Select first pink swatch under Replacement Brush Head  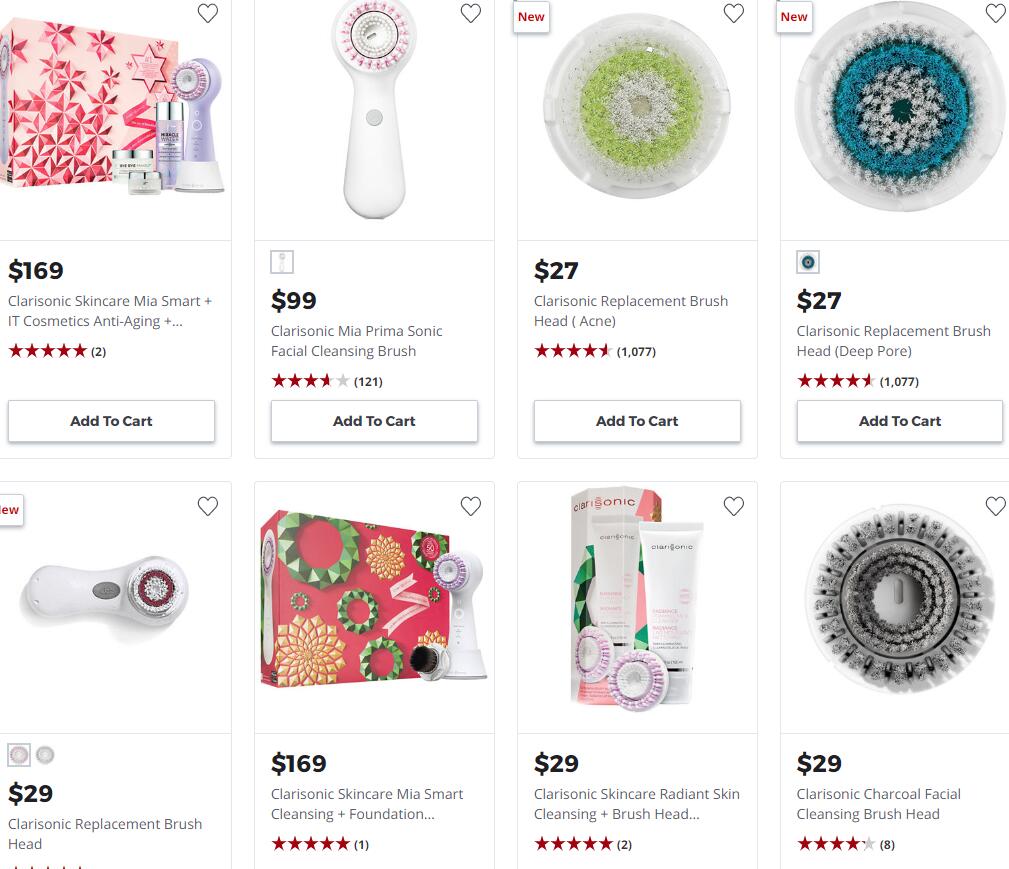tap(19, 755)
